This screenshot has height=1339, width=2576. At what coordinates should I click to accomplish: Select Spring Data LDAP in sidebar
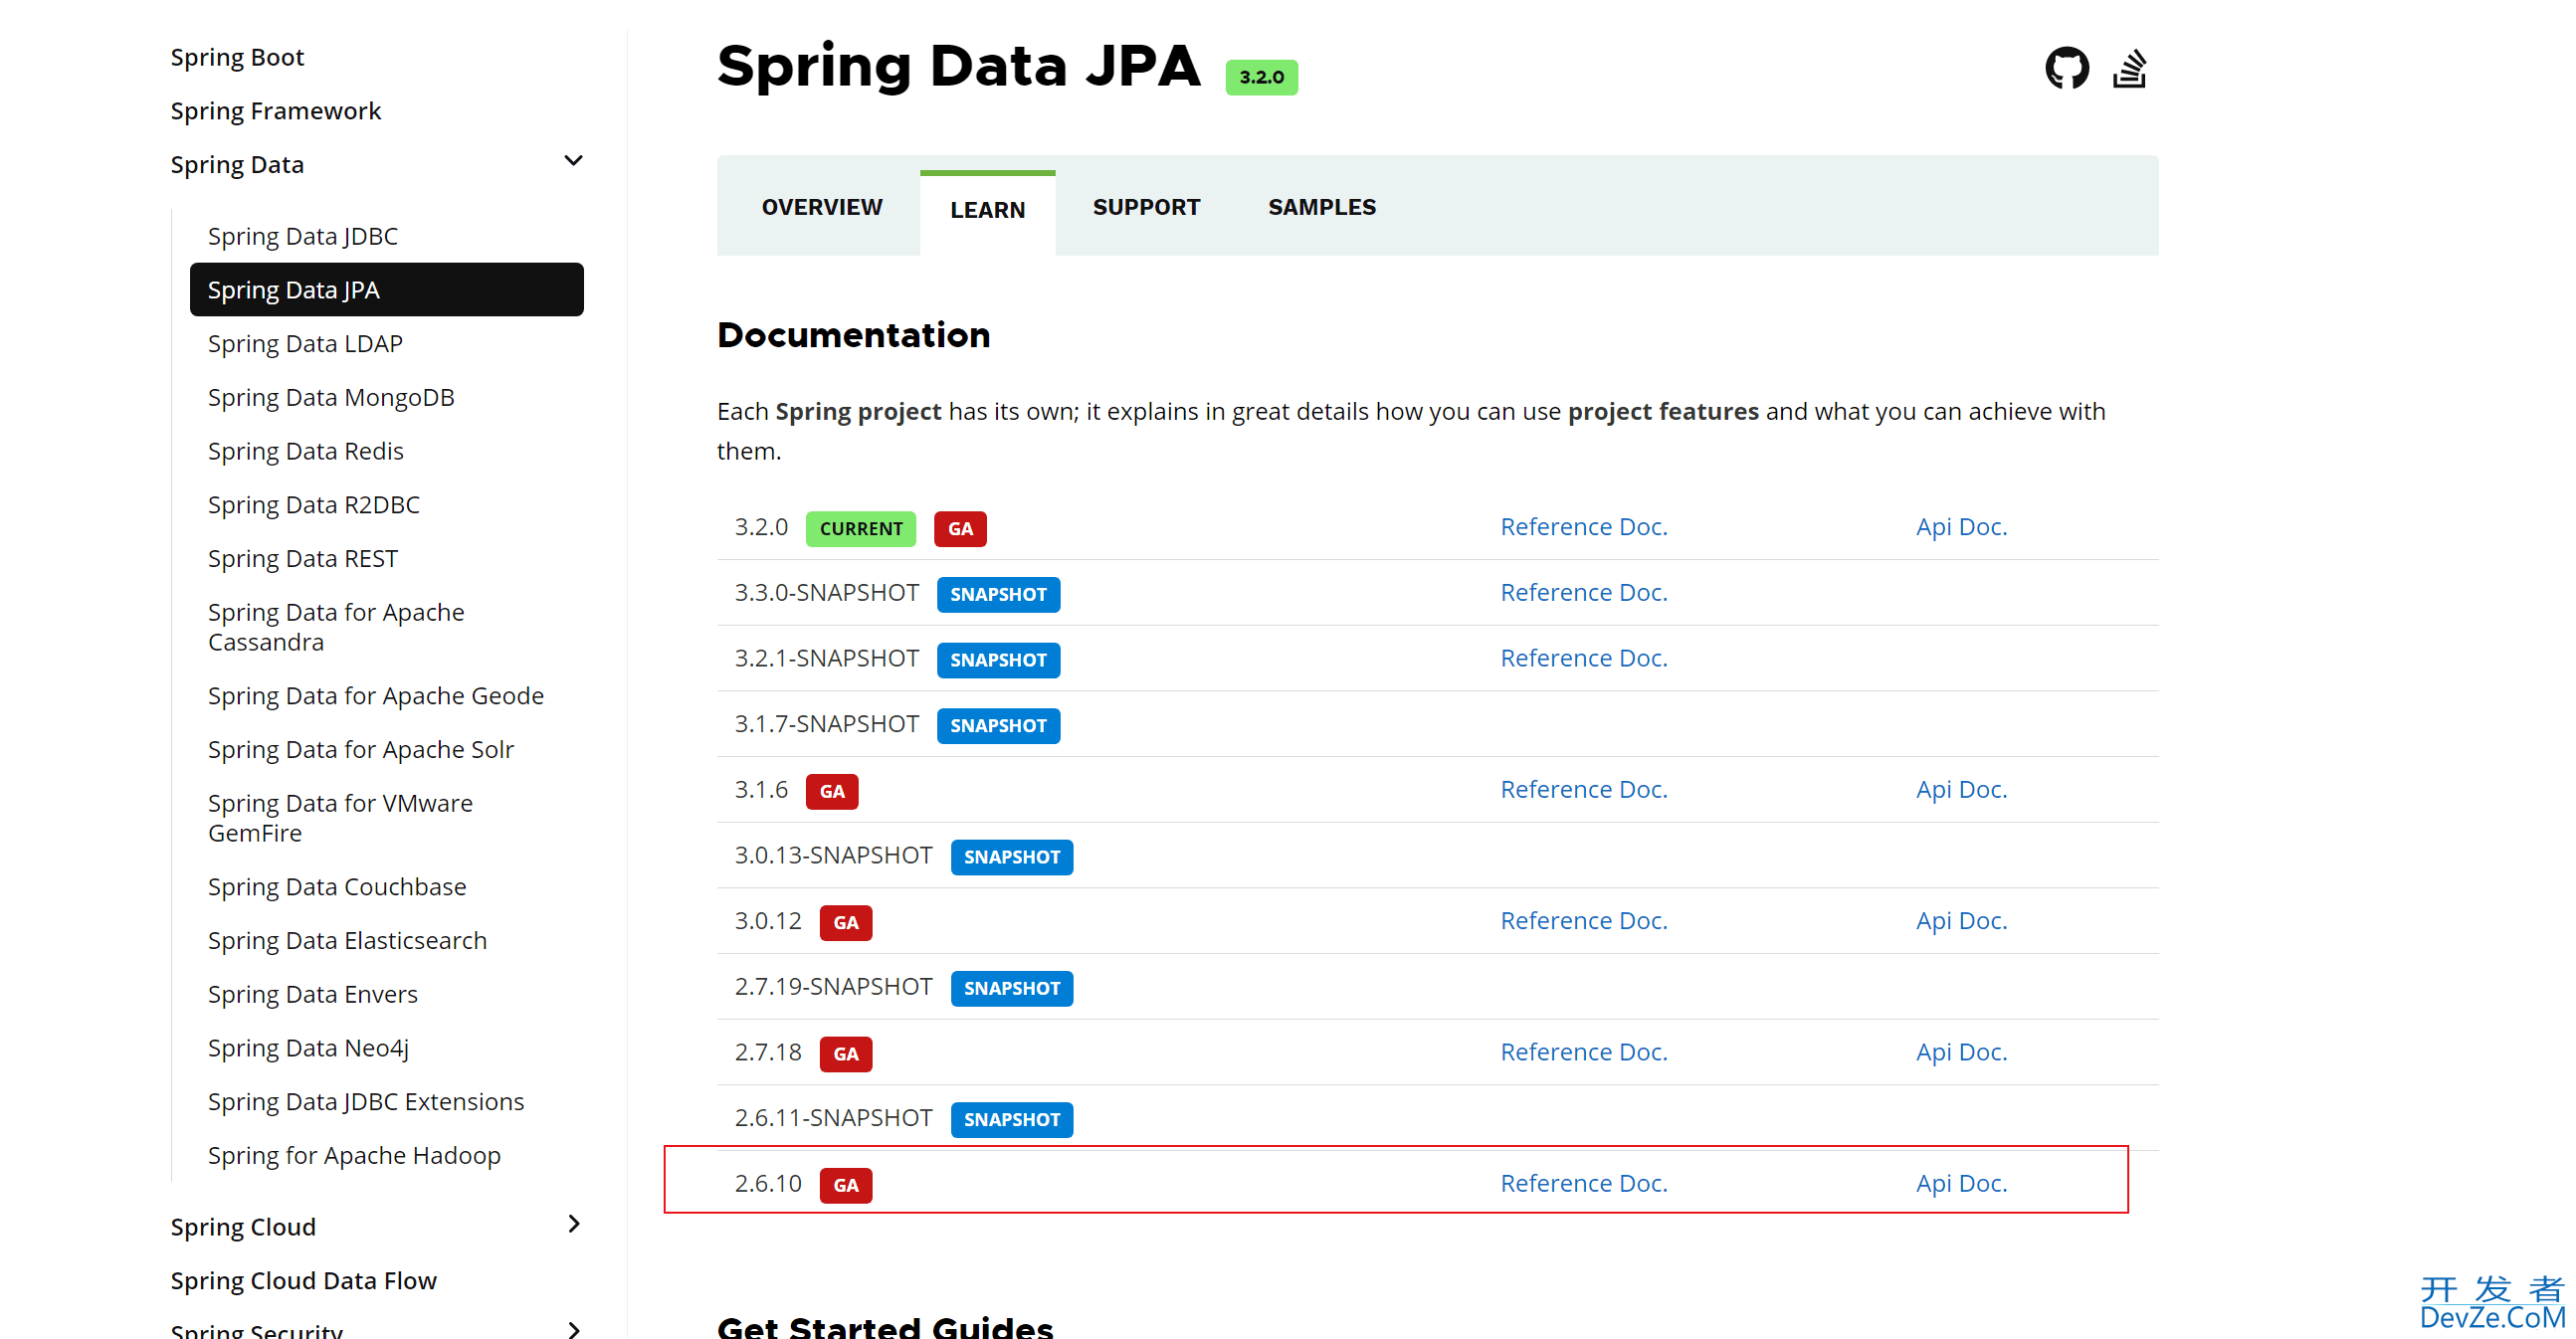point(305,344)
